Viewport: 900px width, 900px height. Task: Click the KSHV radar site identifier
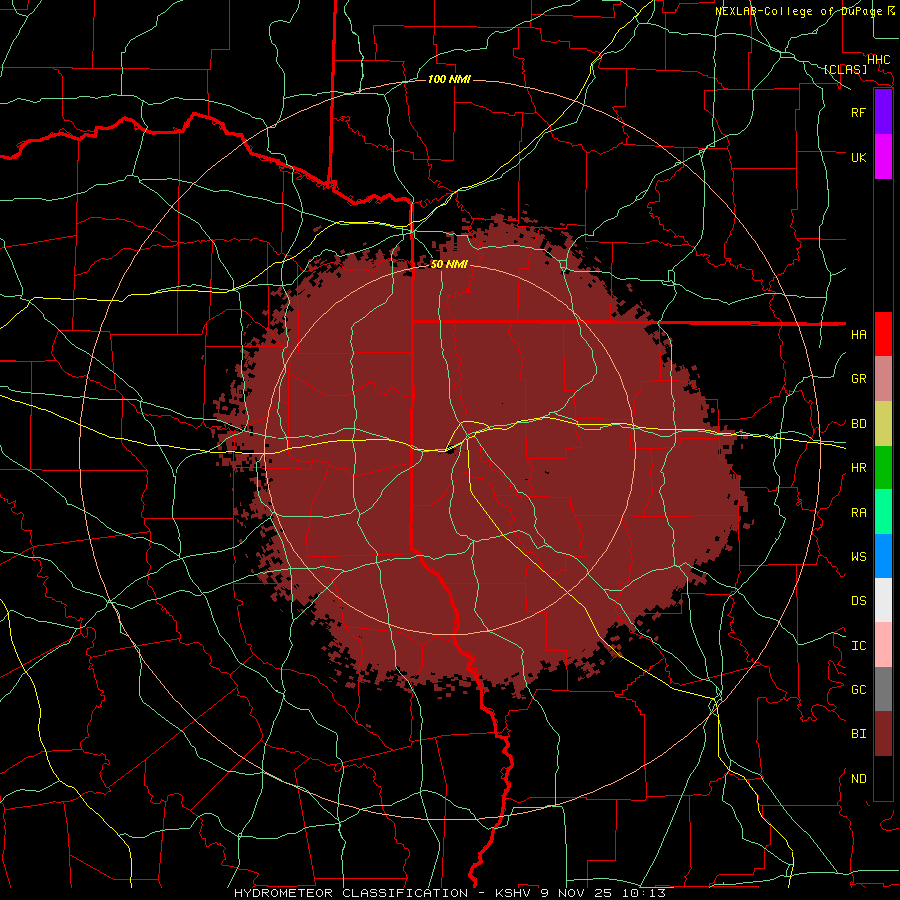tap(514, 893)
